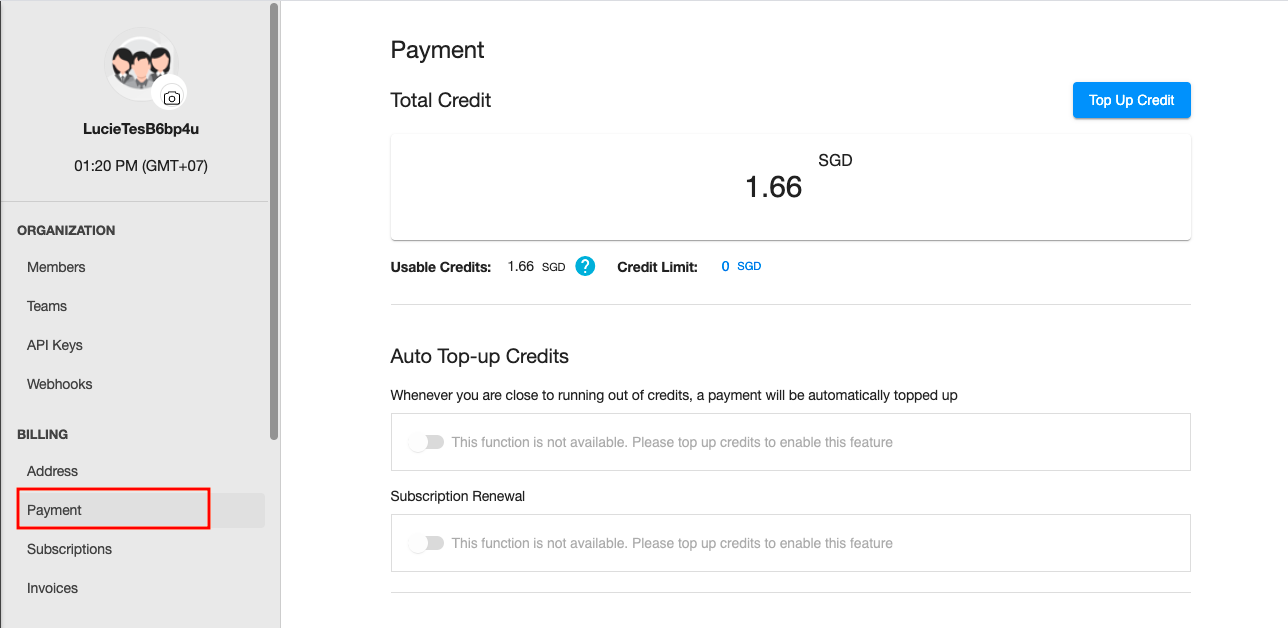Click the Top Up Credit button

1132,100
